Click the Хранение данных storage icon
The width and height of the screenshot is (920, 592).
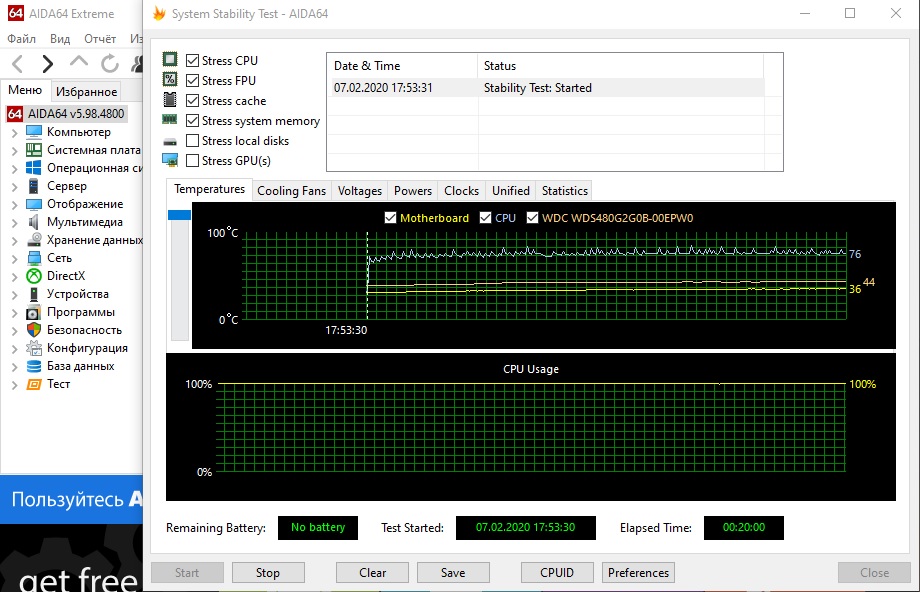point(34,239)
